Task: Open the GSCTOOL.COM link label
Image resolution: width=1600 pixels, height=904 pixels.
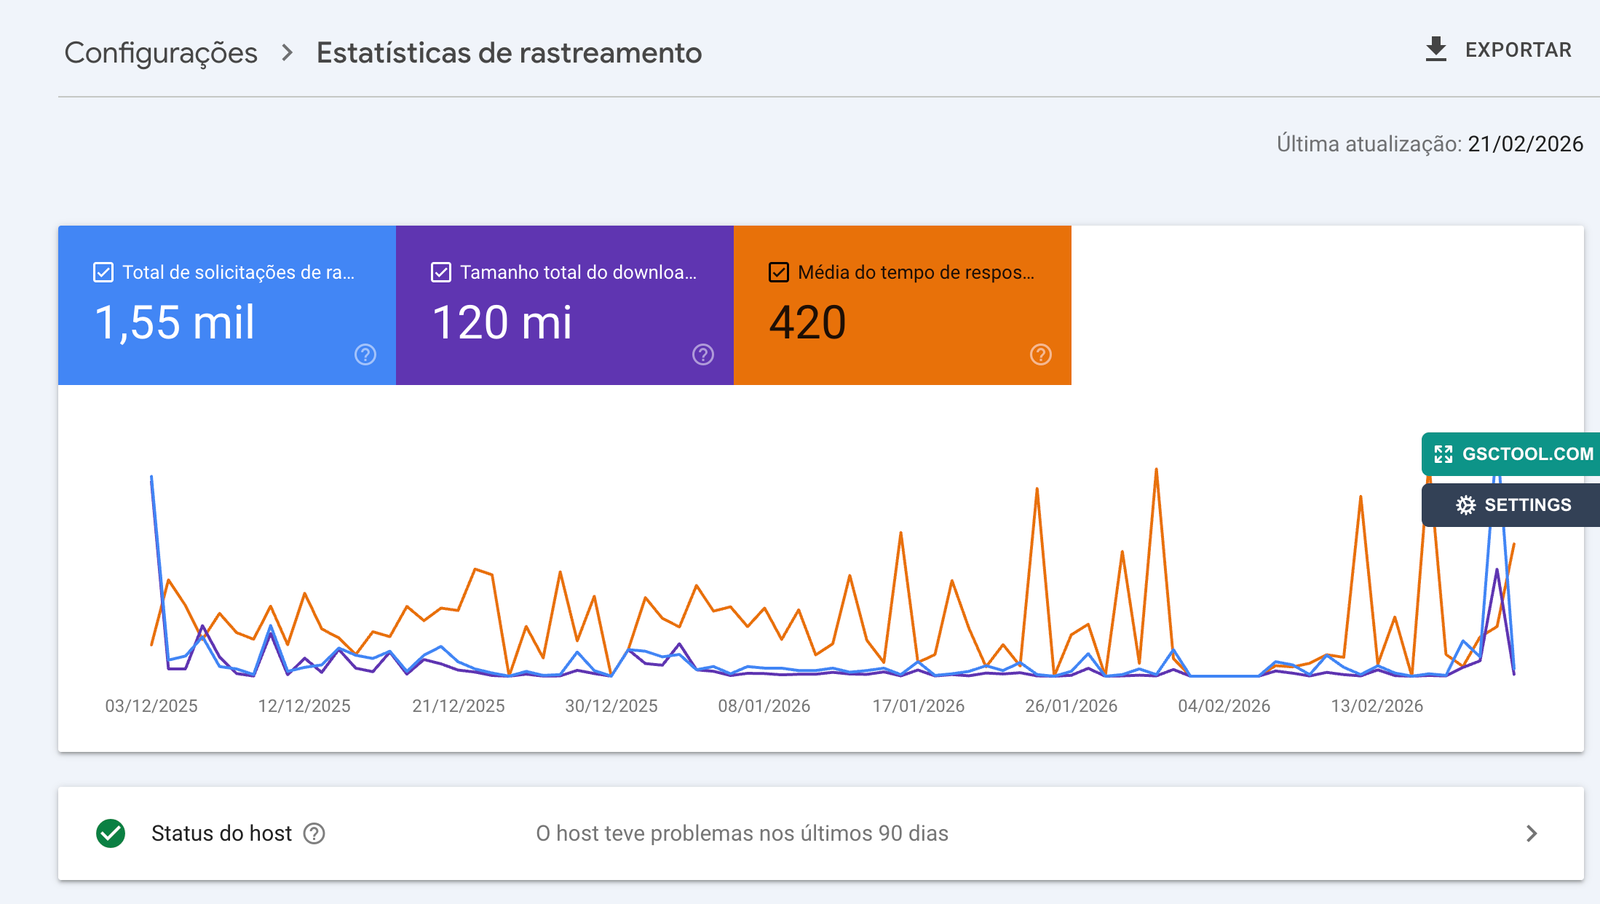Action: (1527, 454)
